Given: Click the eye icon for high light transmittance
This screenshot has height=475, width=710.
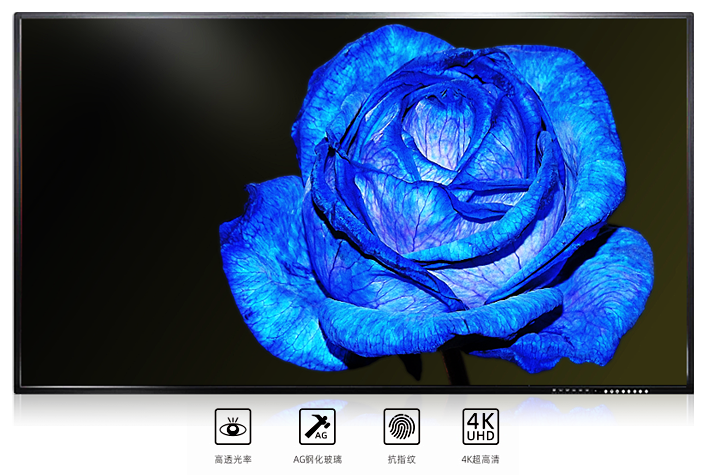Looking at the screenshot, I should (x=233, y=427).
